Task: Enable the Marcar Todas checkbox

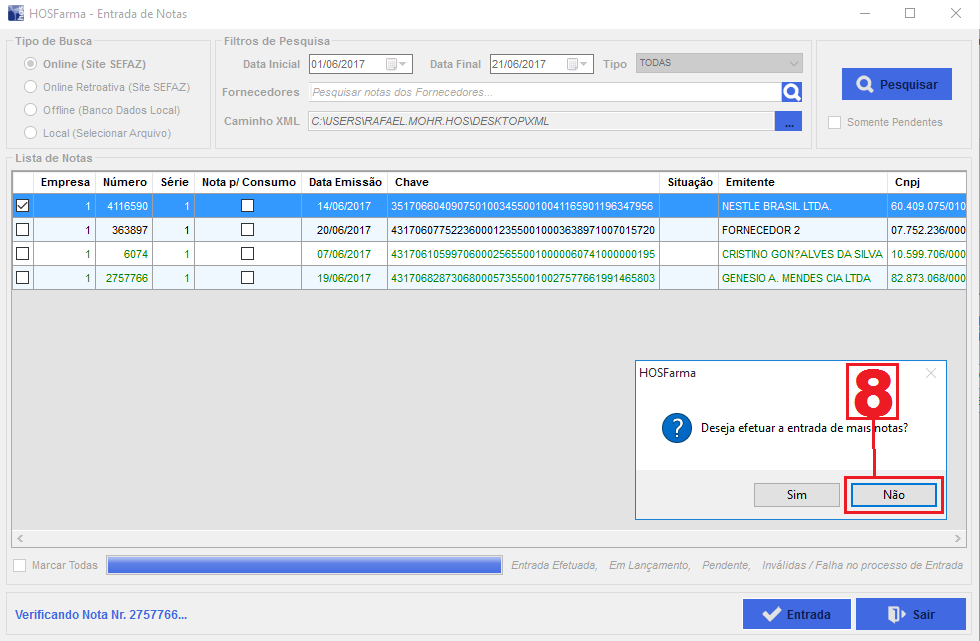Action: [x=20, y=566]
